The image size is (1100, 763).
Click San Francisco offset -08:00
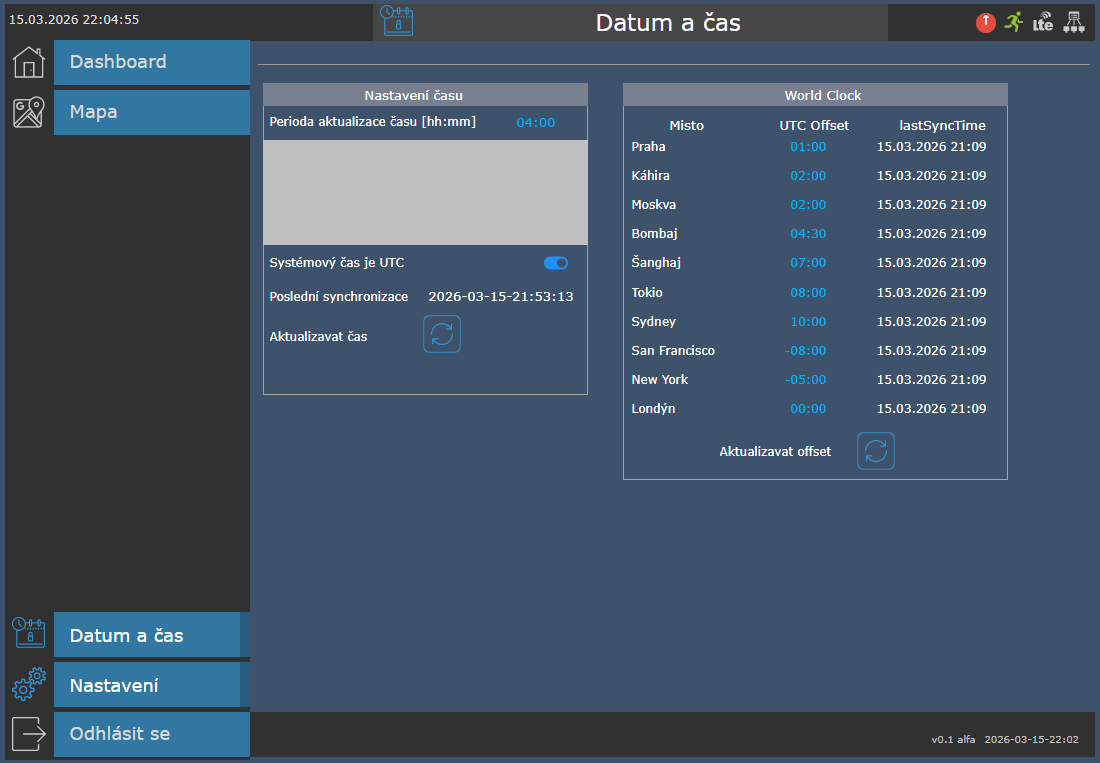(x=806, y=351)
